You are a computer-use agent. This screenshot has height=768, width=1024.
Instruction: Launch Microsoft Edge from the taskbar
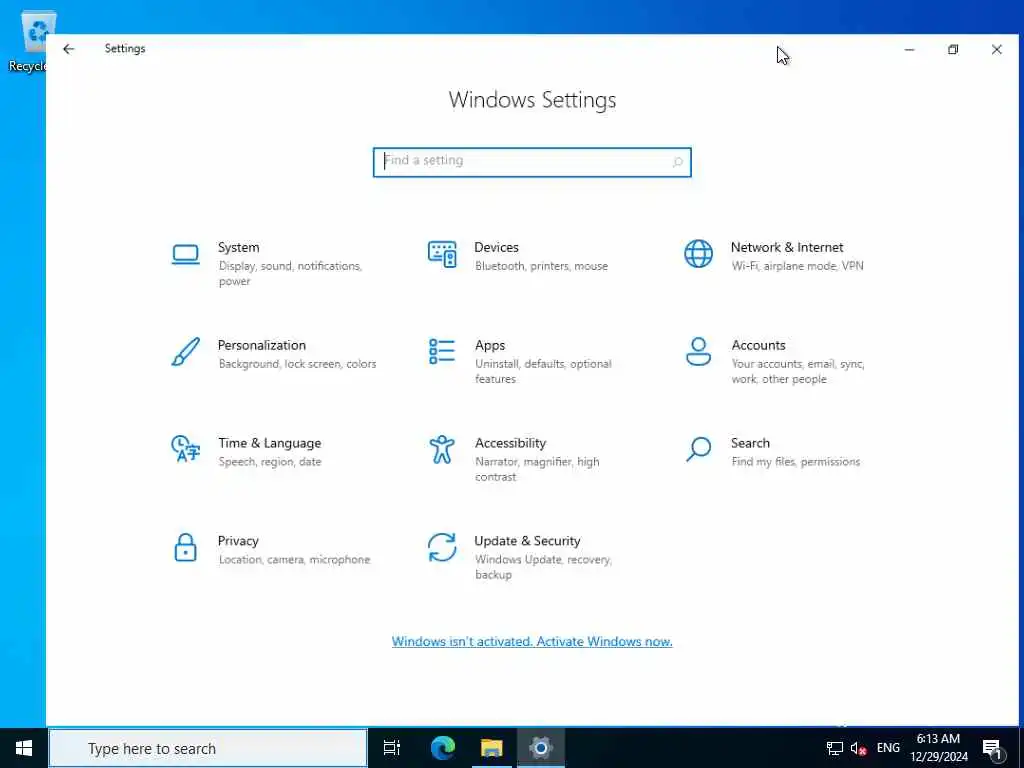pos(442,748)
